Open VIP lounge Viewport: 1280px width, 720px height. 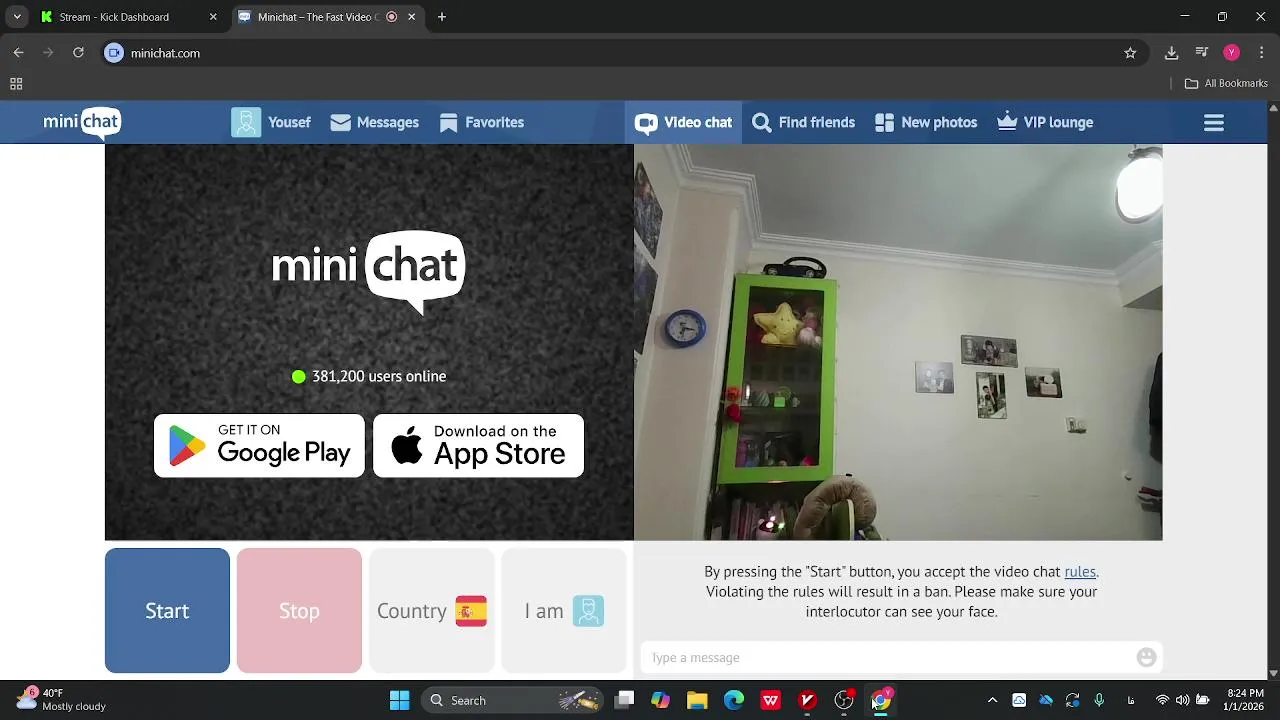click(x=1045, y=122)
